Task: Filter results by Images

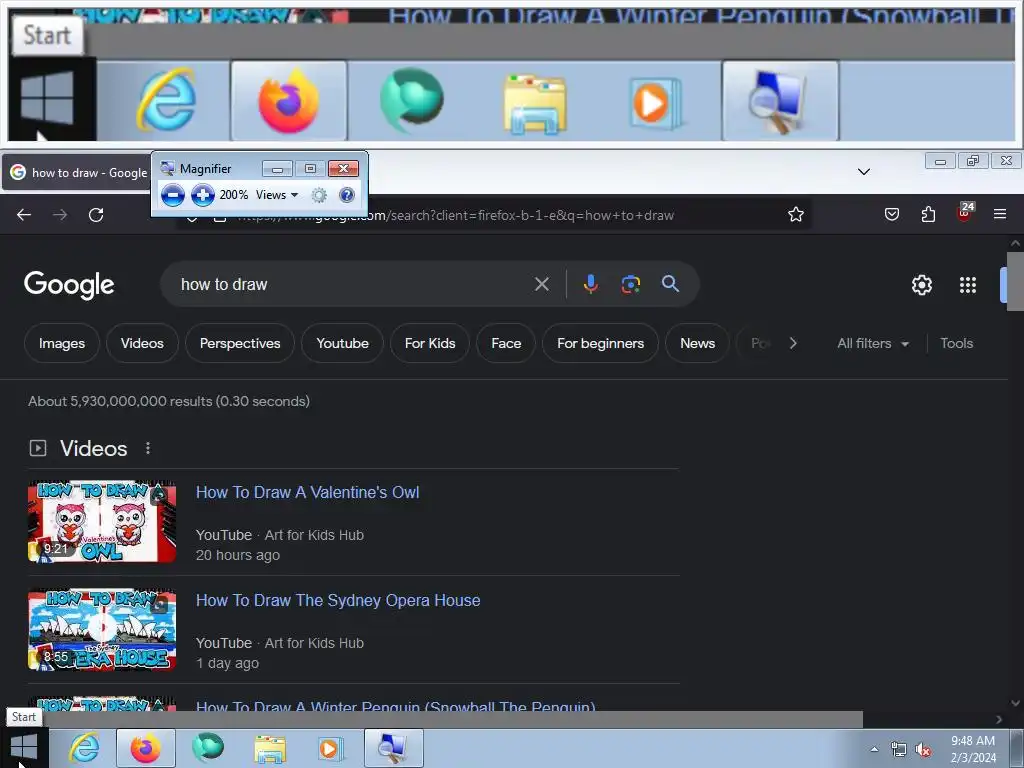Action: 62,343
